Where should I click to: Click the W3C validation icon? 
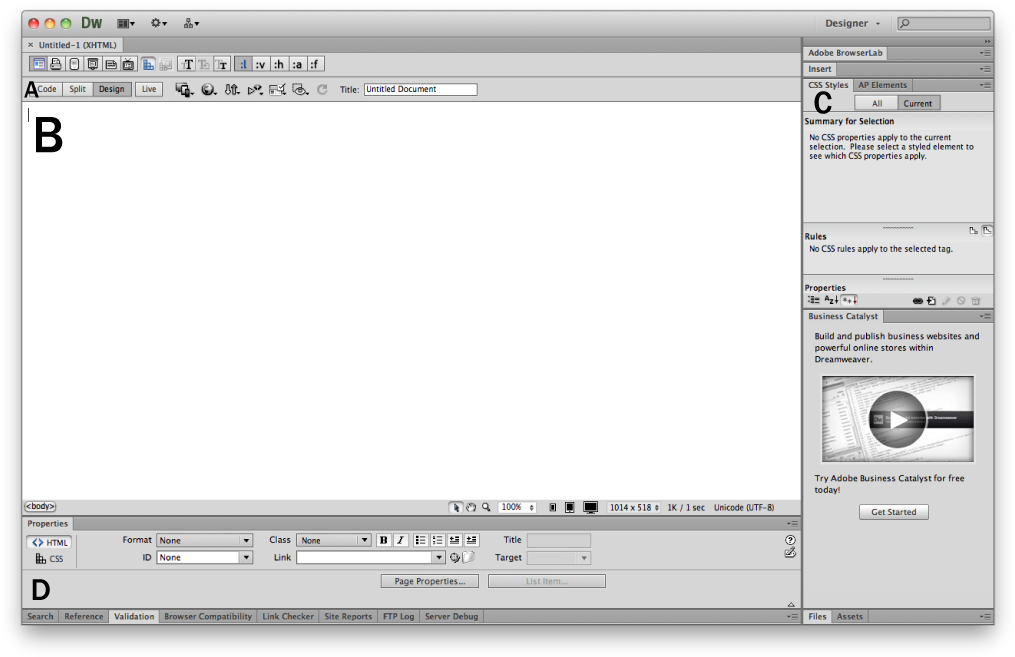click(255, 89)
